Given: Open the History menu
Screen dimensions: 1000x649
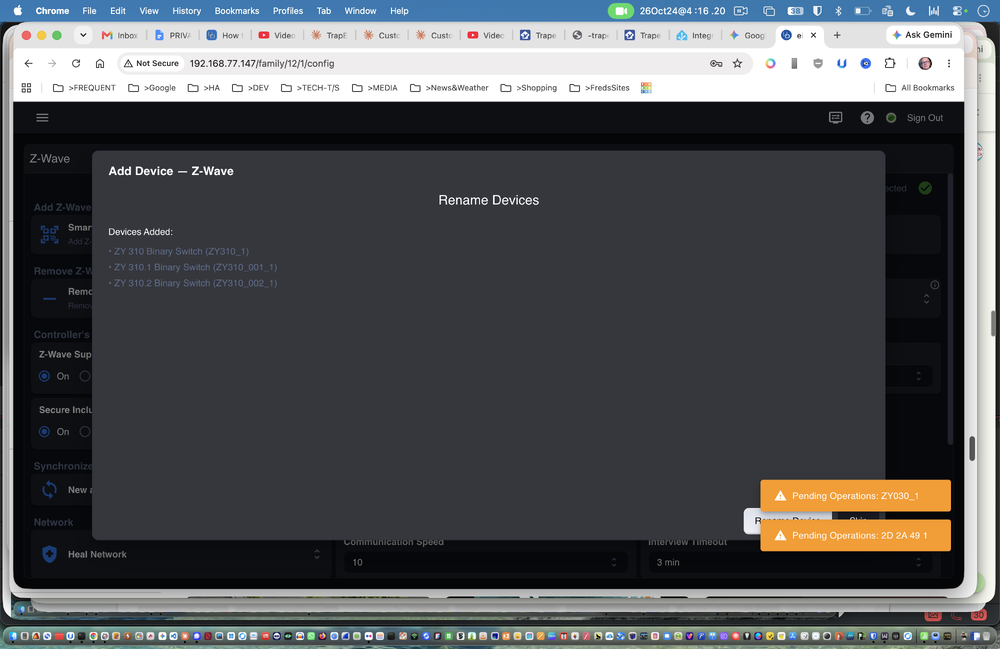Looking at the screenshot, I should coord(186,11).
